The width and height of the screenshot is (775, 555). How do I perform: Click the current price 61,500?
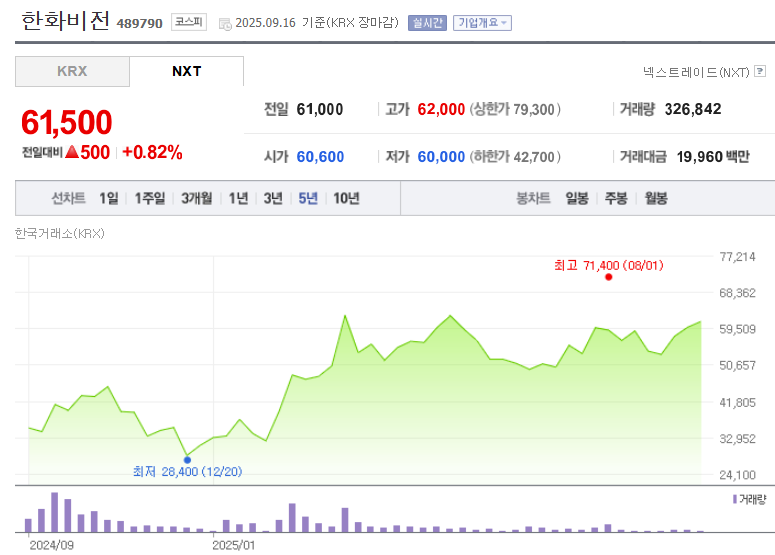pyautogui.click(x=67, y=122)
